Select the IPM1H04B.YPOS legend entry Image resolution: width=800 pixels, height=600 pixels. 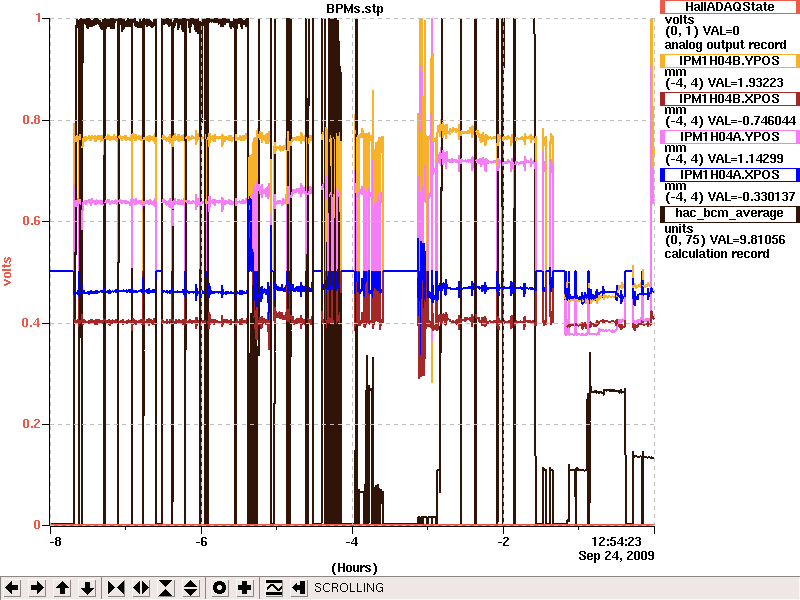click(730, 61)
